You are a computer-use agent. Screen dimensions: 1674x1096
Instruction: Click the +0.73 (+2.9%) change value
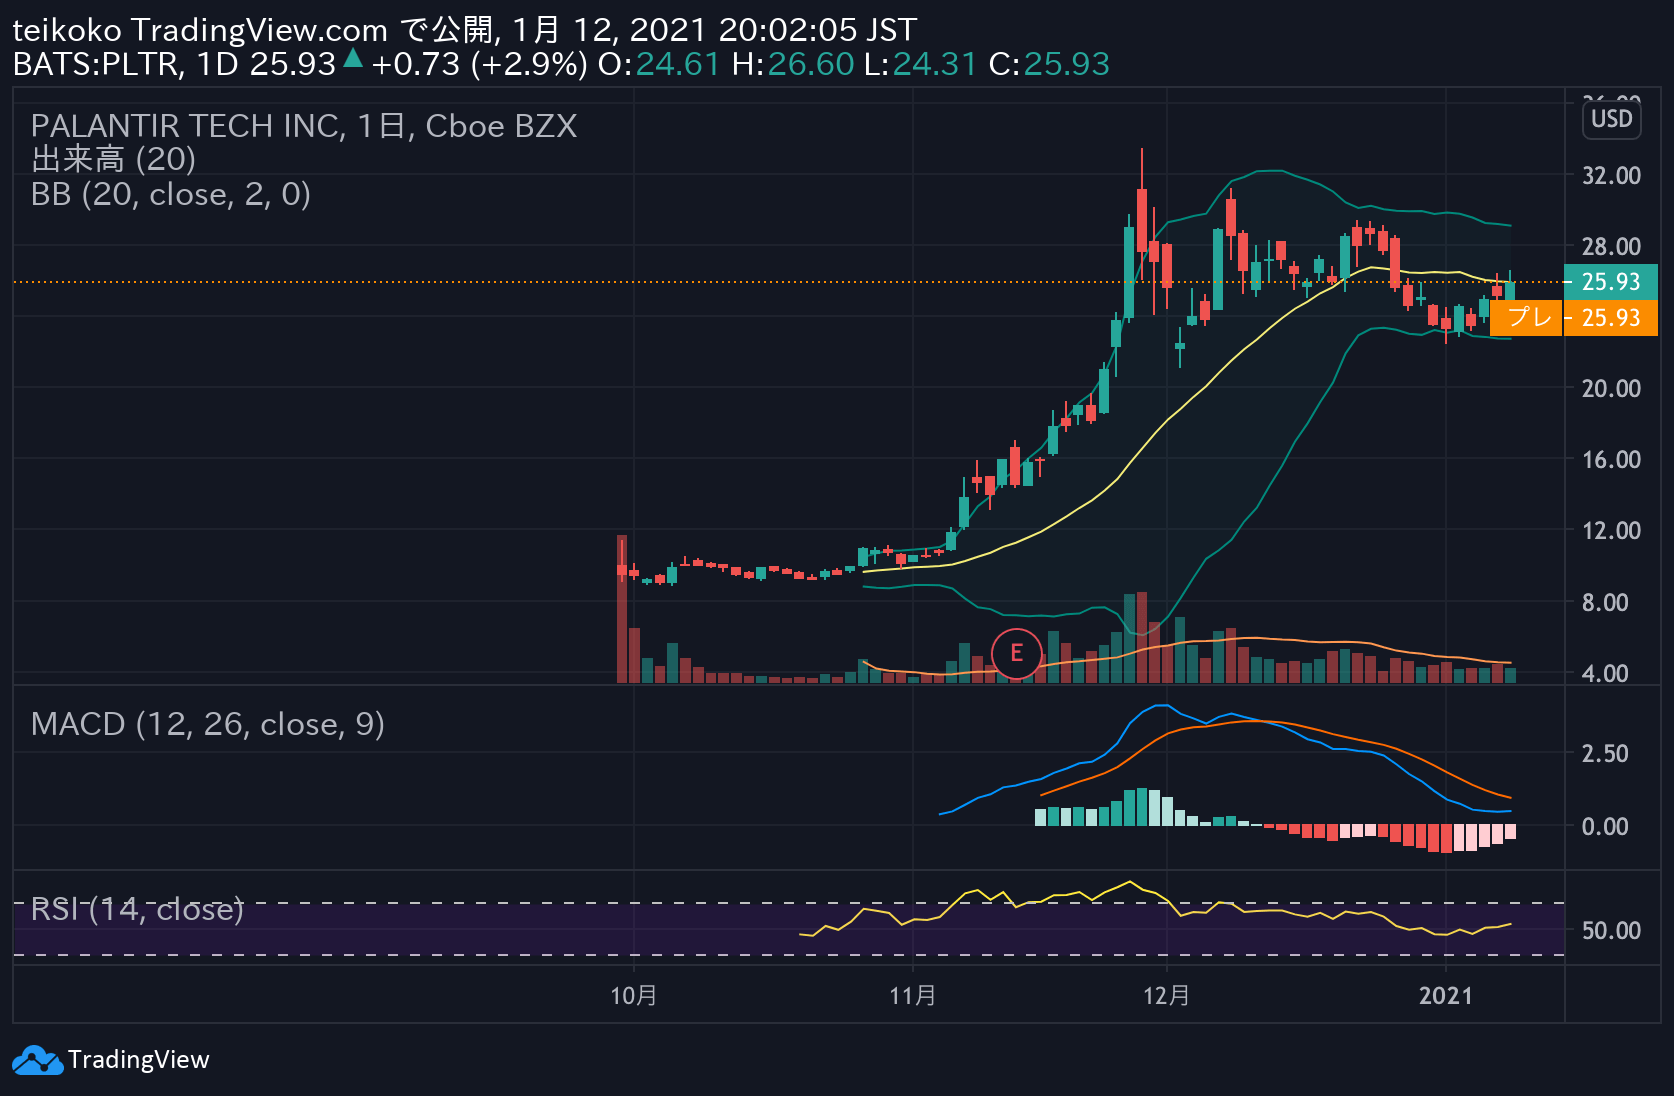pos(479,64)
